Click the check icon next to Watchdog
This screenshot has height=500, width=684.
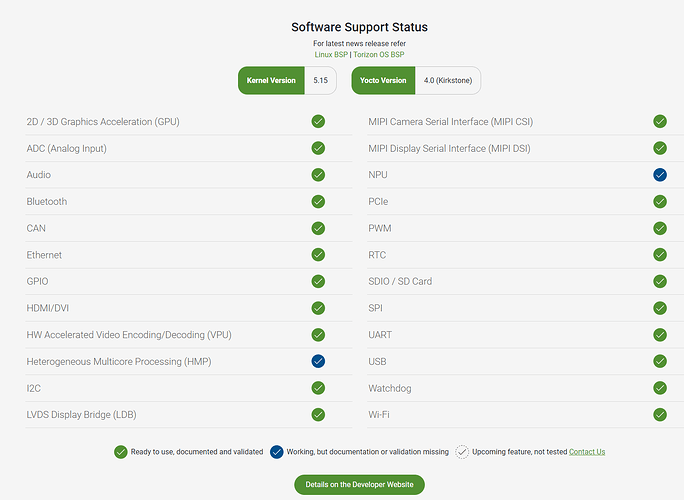point(660,388)
